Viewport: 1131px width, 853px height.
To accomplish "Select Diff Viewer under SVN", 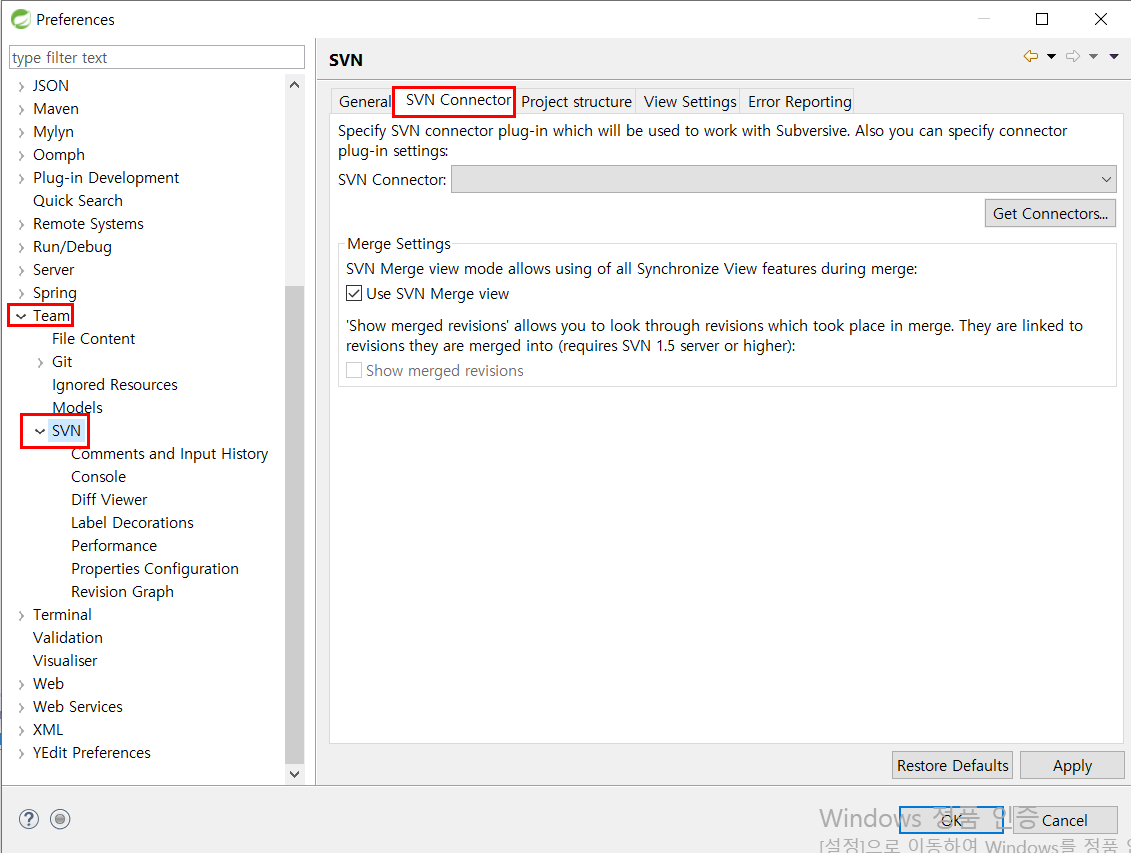I will pos(109,500).
